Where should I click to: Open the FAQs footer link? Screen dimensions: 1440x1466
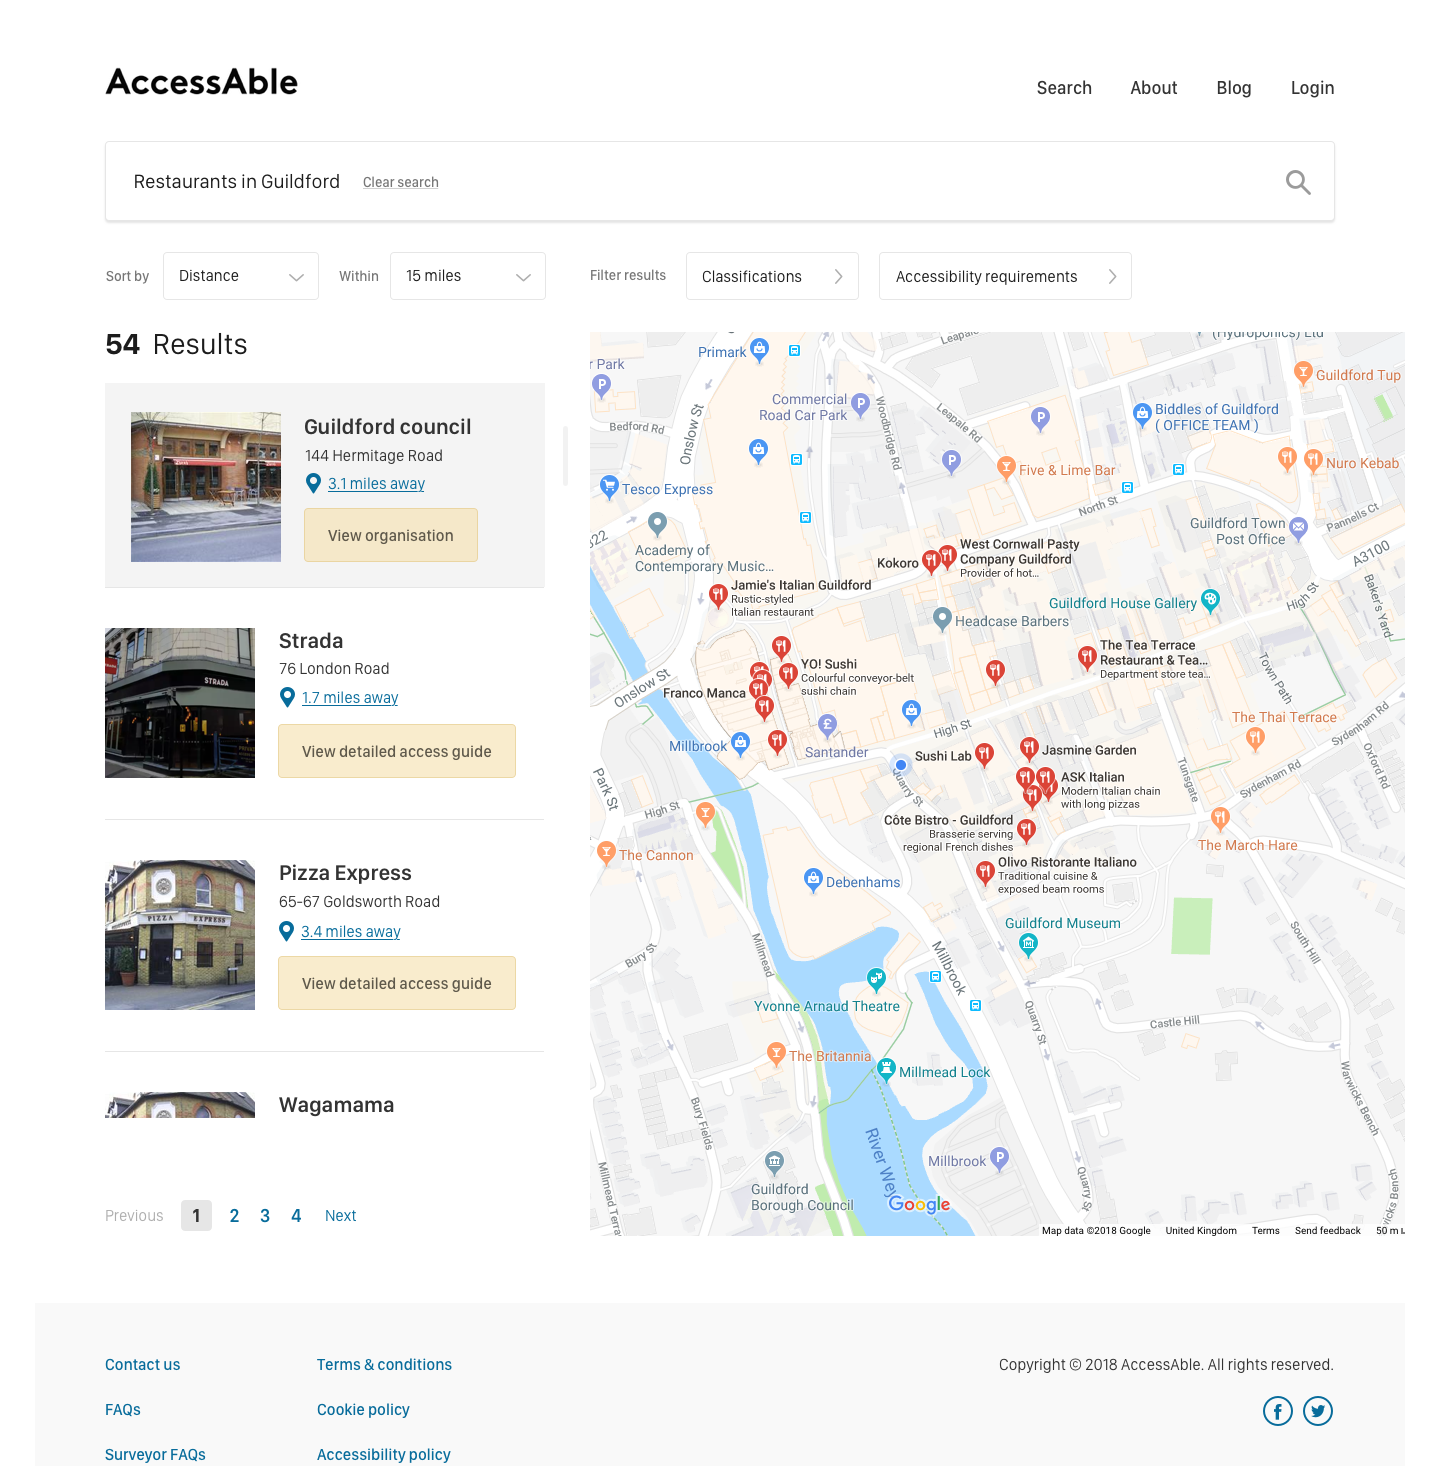click(x=123, y=1410)
